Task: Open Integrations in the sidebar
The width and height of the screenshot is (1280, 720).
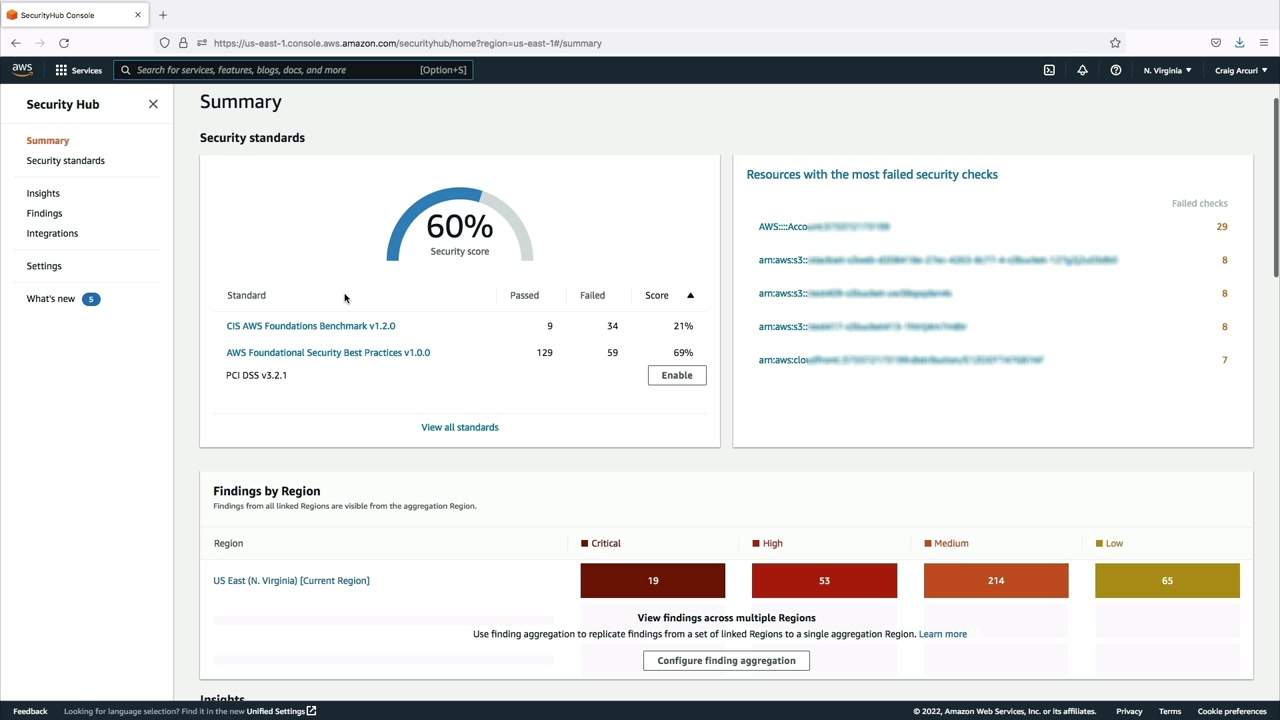Action: click(x=52, y=234)
